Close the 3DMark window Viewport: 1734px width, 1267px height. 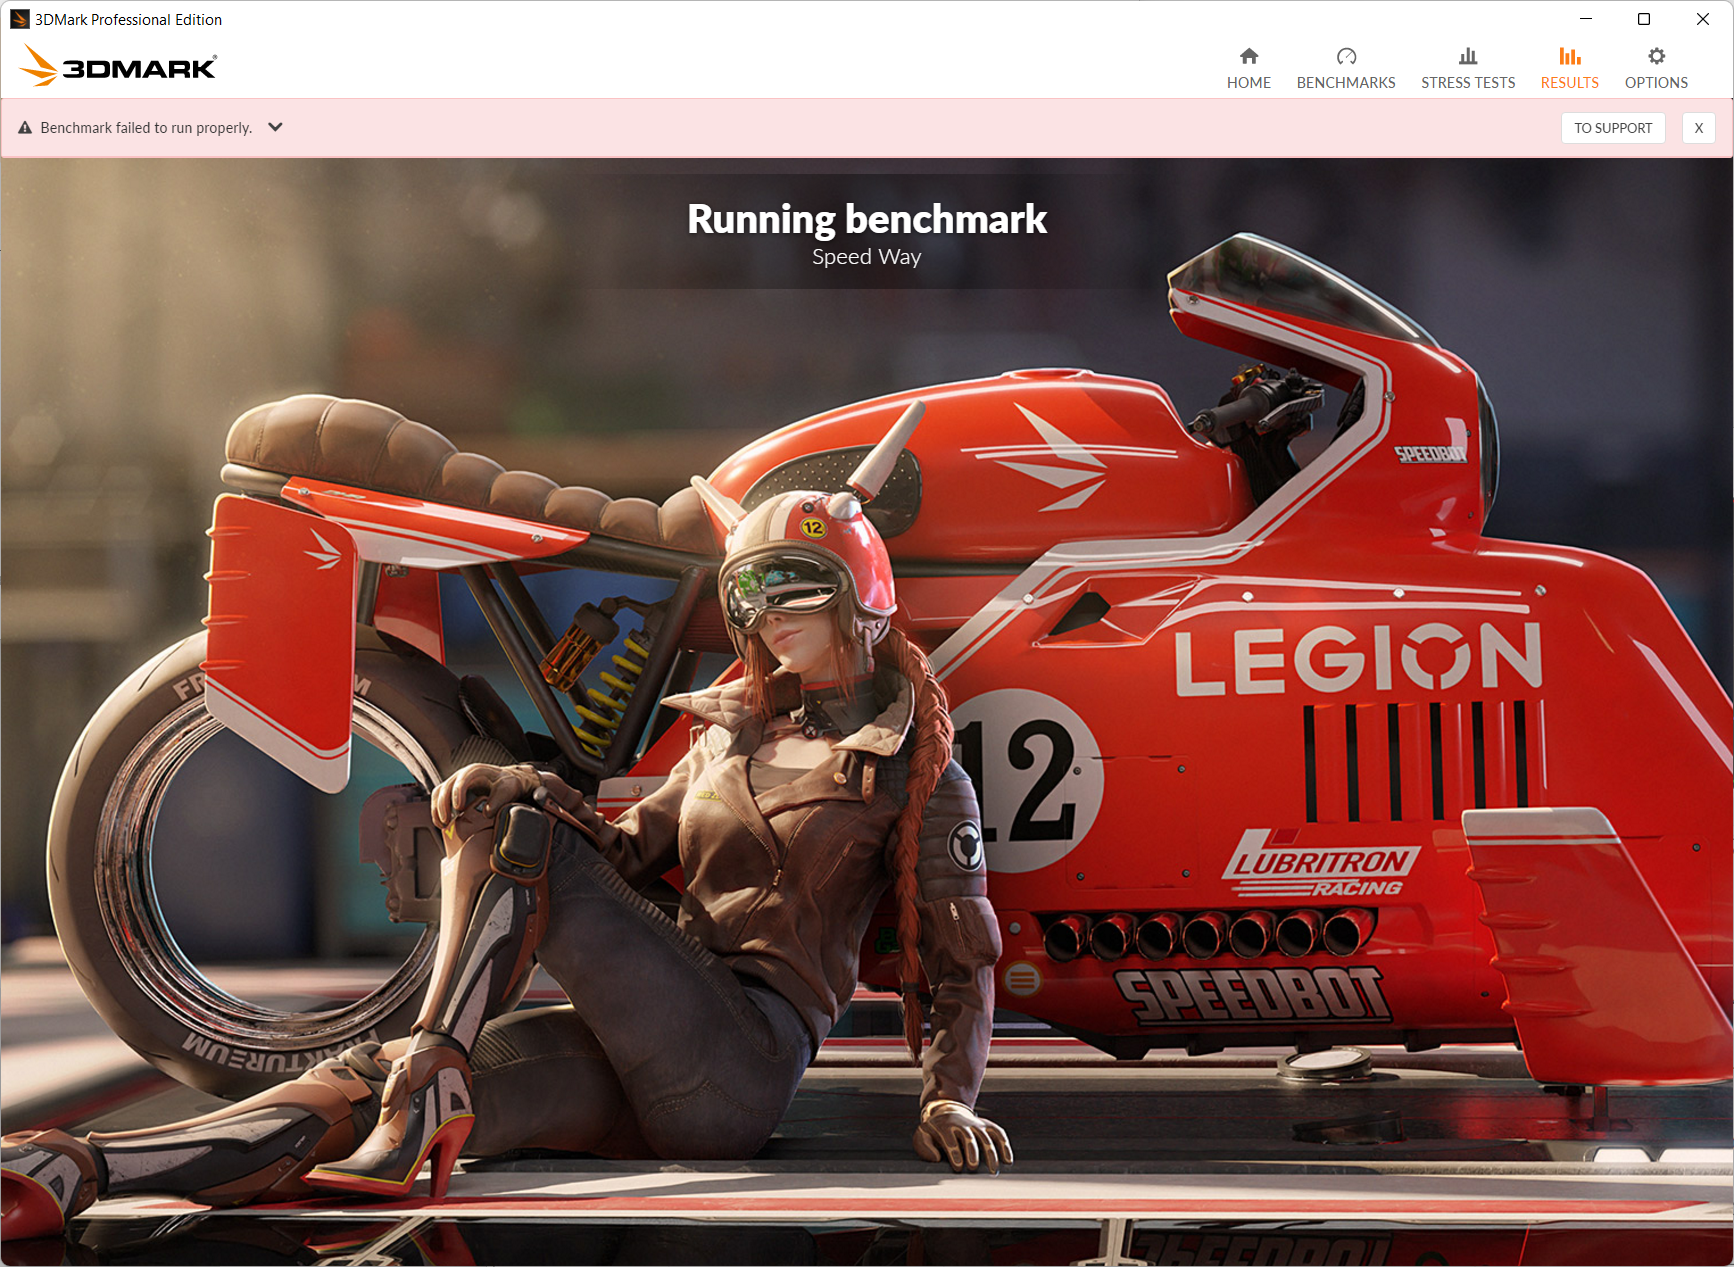tap(1703, 19)
